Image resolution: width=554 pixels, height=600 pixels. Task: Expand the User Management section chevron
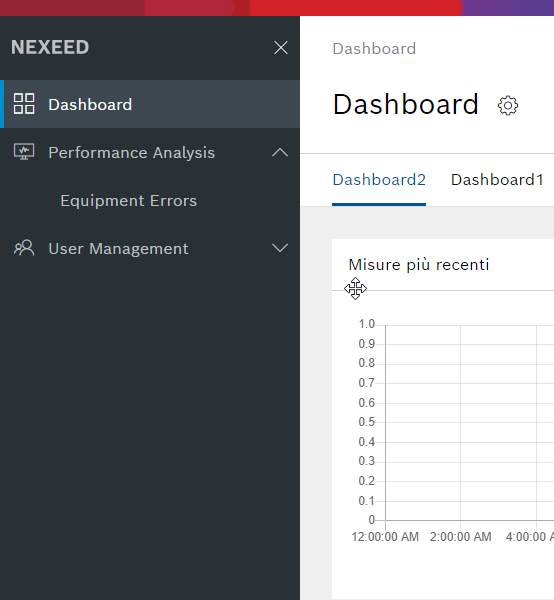click(x=280, y=248)
